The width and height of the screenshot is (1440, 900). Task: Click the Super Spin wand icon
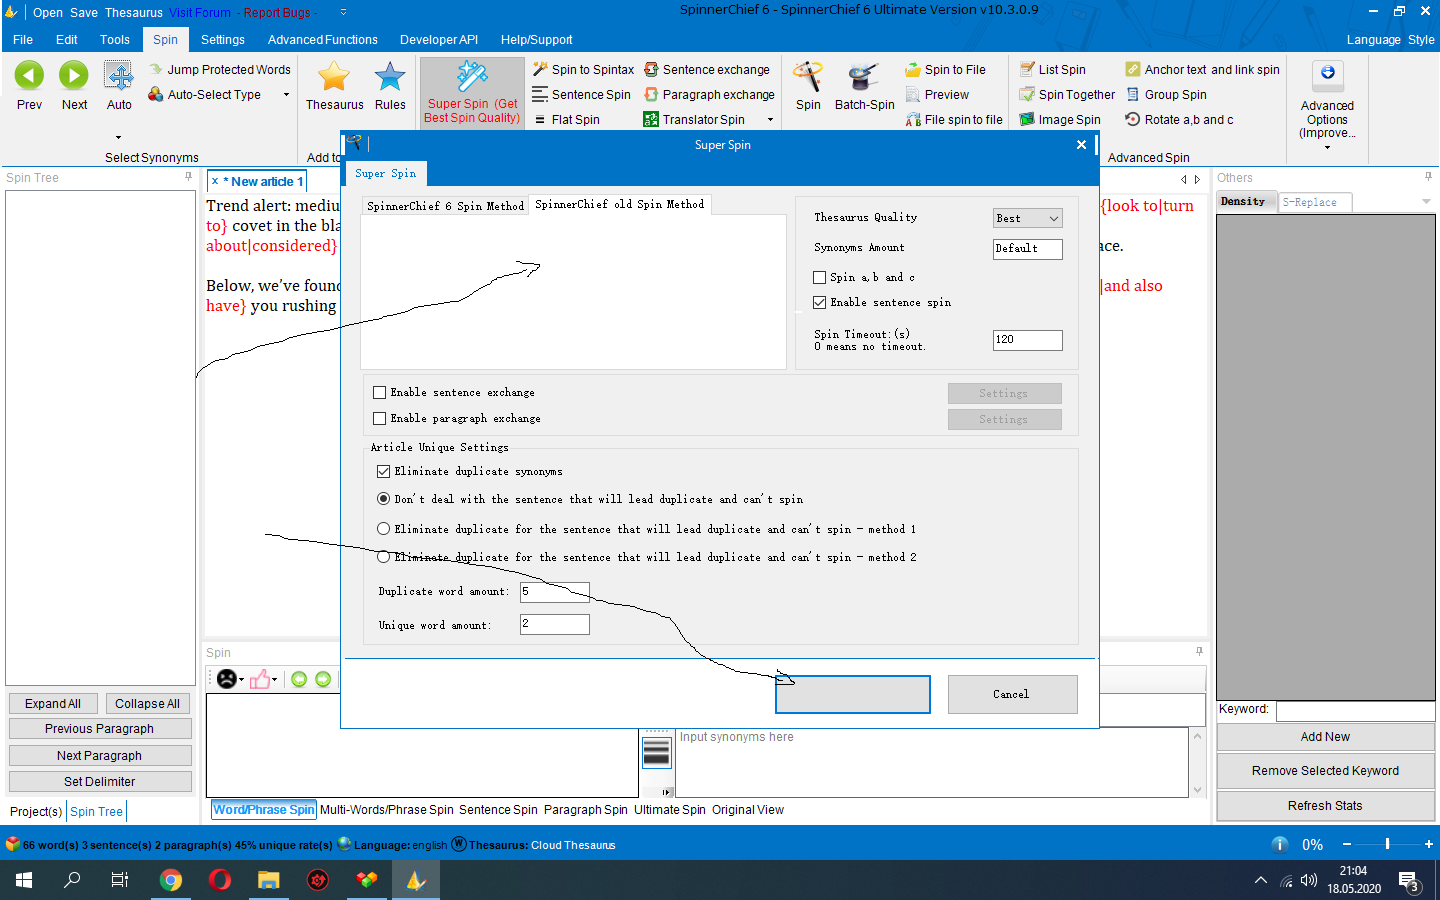click(x=472, y=76)
